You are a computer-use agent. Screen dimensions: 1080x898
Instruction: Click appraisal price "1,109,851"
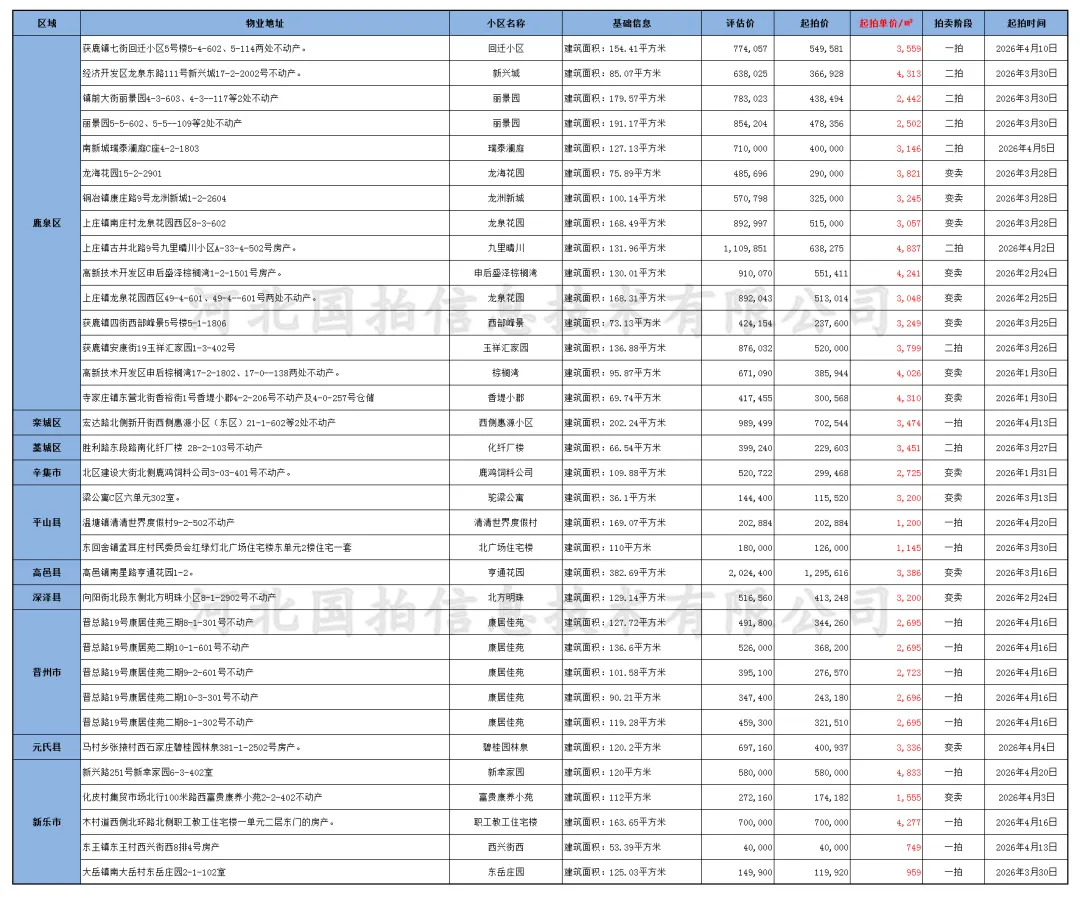click(x=745, y=248)
